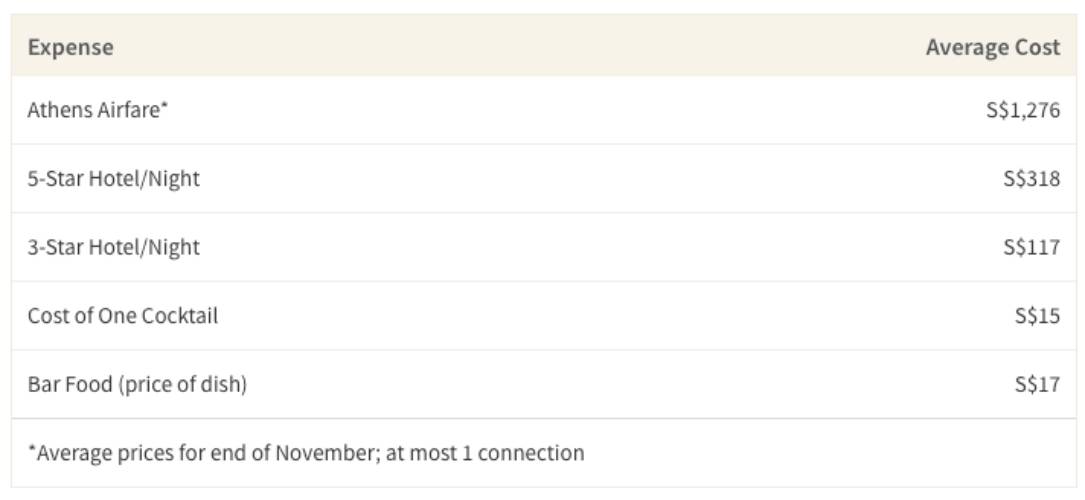Click the word 'Athens' in the first row
The width and height of the screenshot is (1085, 500).
point(60,110)
